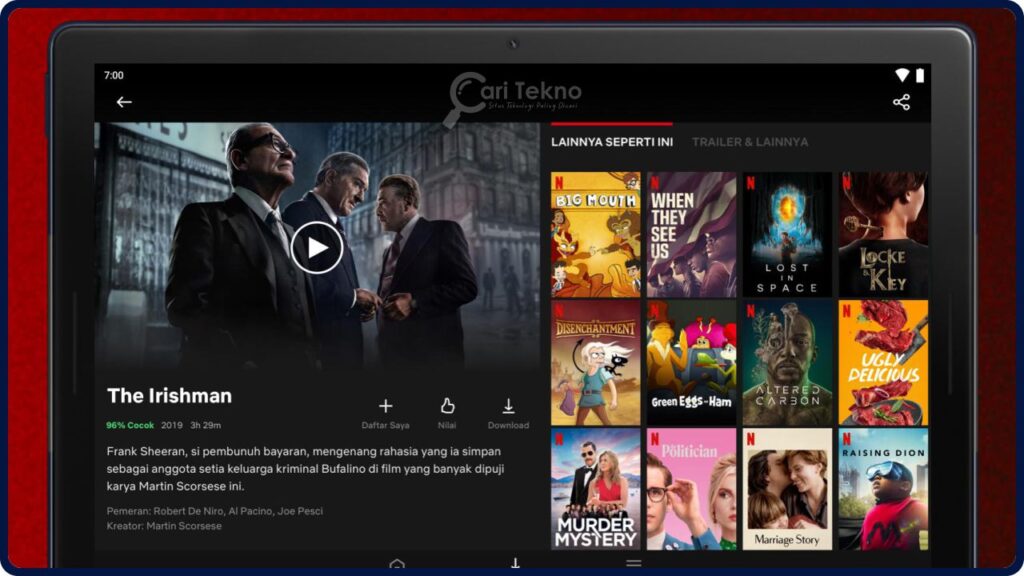Image resolution: width=1024 pixels, height=576 pixels.
Task: Tap the 7:00 clock in status bar
Action: (114, 75)
